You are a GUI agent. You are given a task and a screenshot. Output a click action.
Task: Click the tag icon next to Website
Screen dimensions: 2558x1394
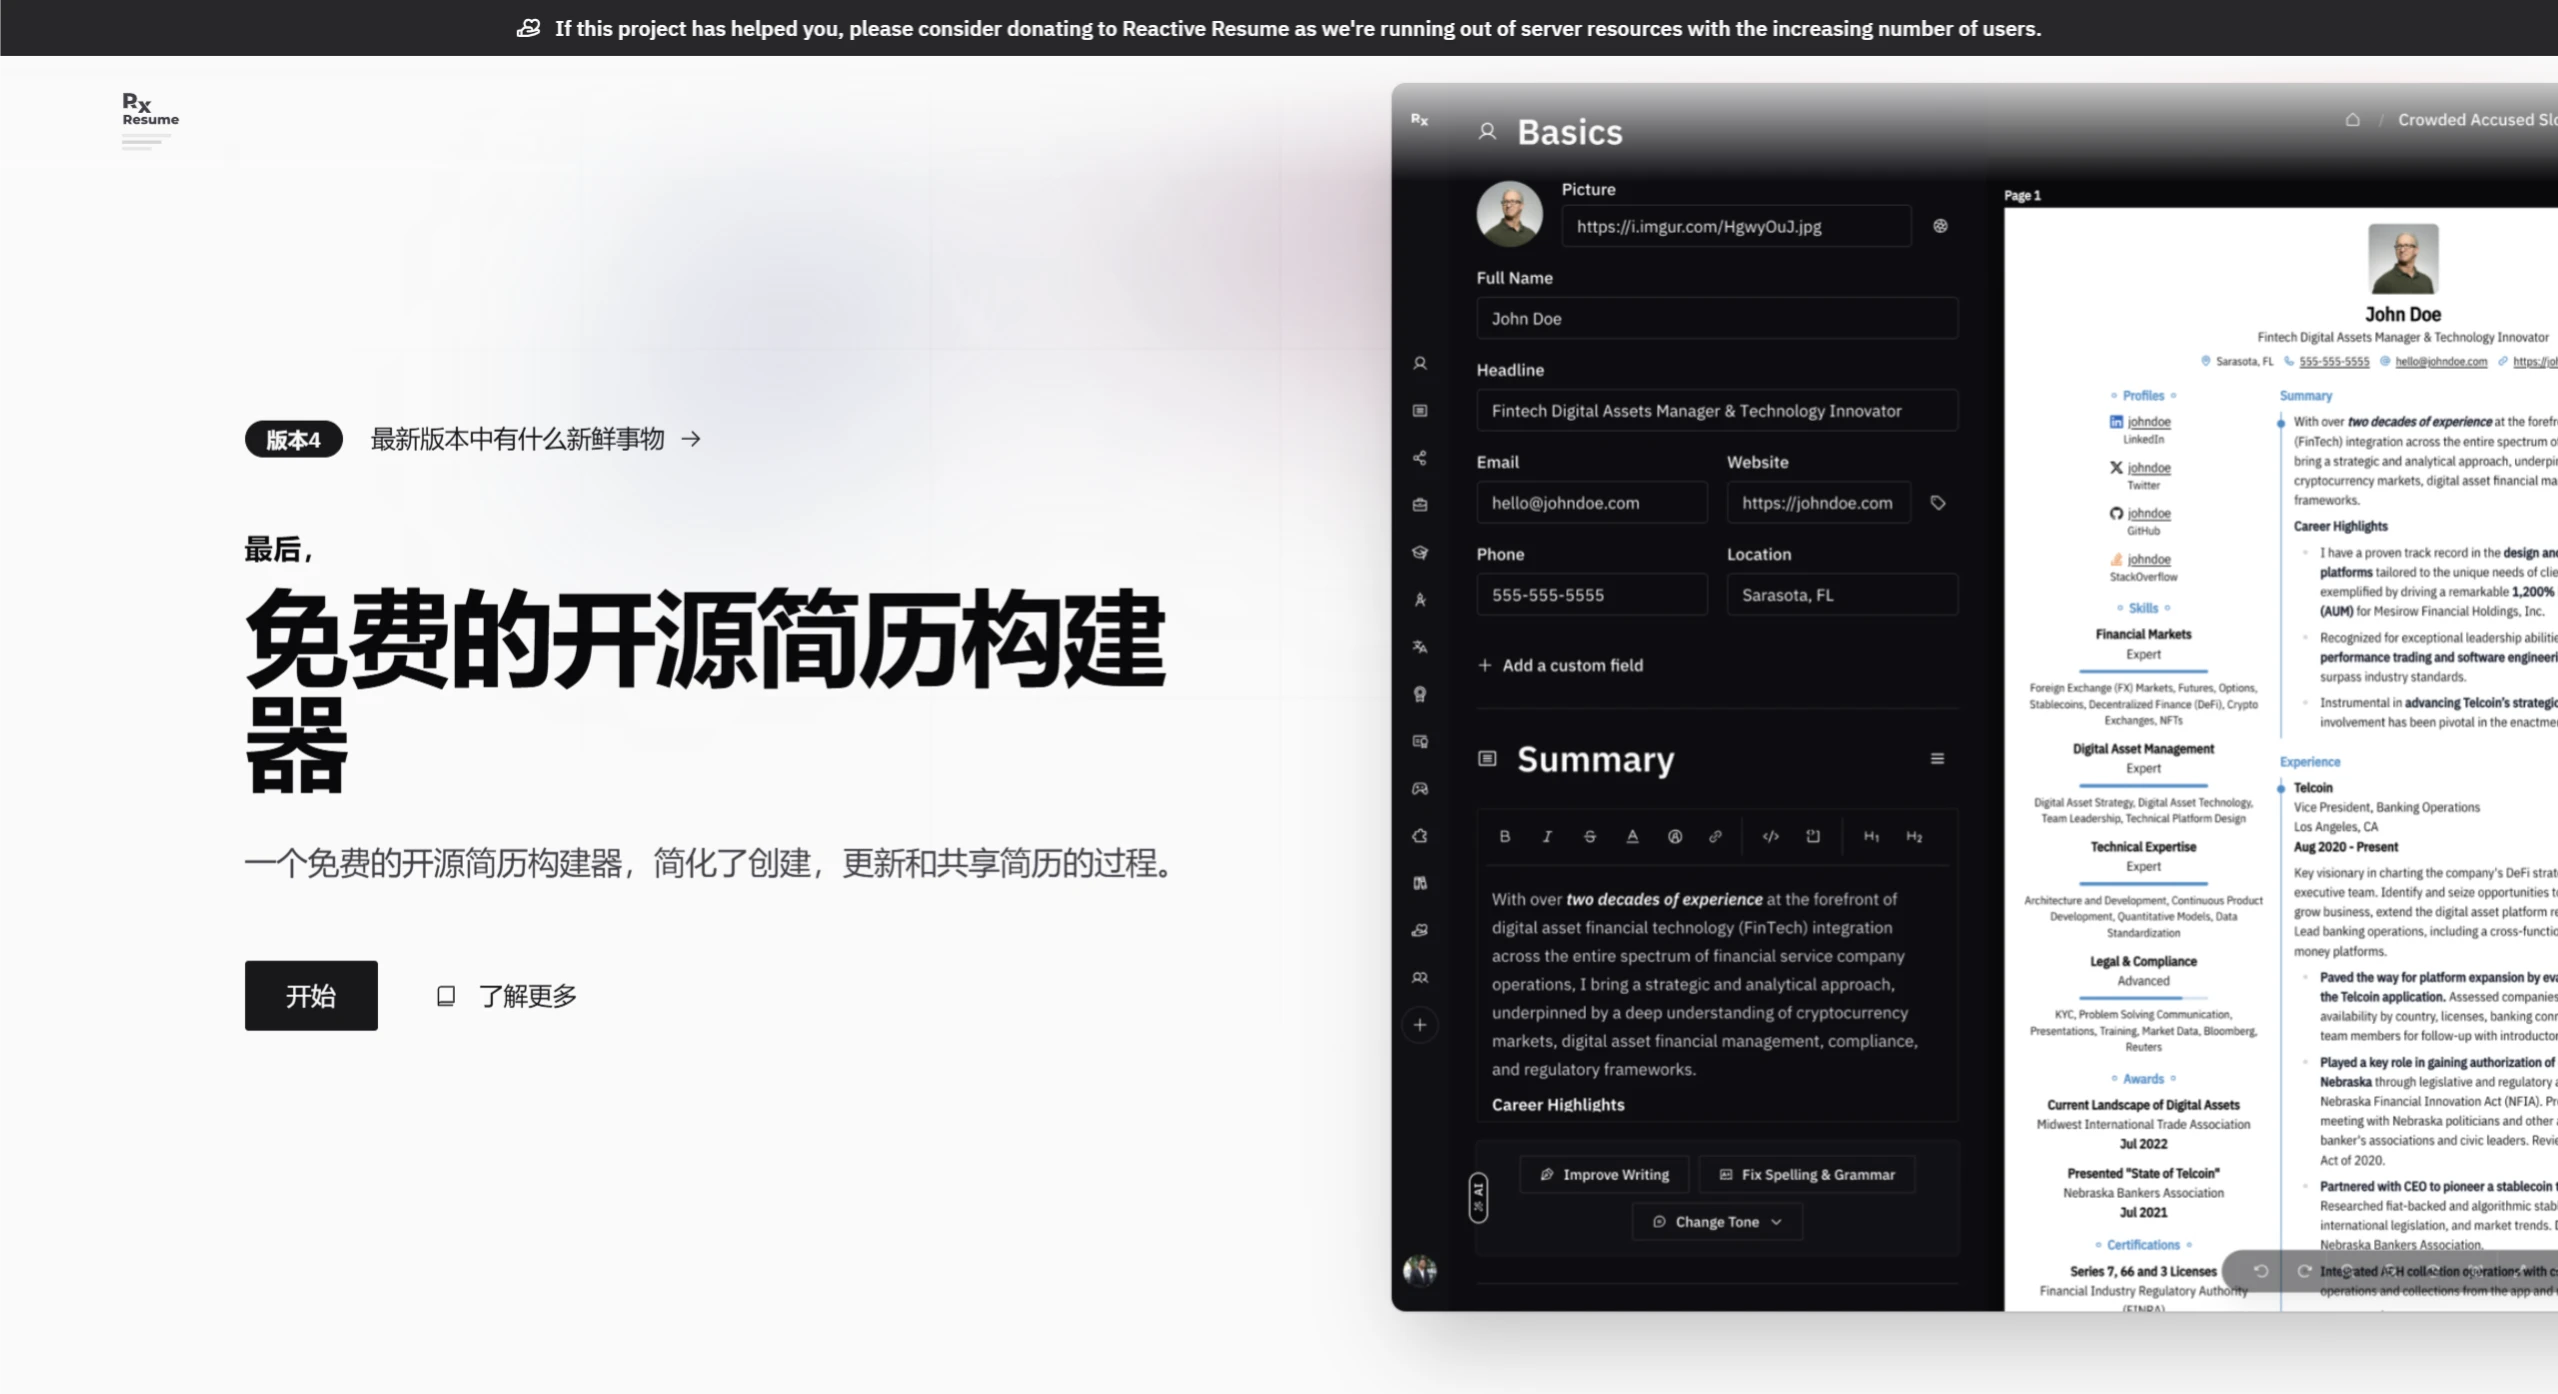(x=1938, y=503)
